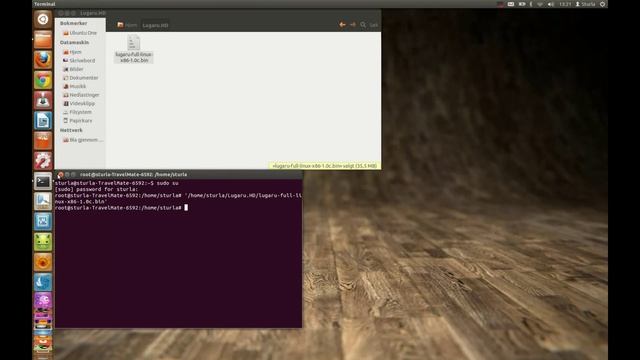The image size is (640, 360).
Task: Click the clock in the top panel
Action: click(565, 4)
